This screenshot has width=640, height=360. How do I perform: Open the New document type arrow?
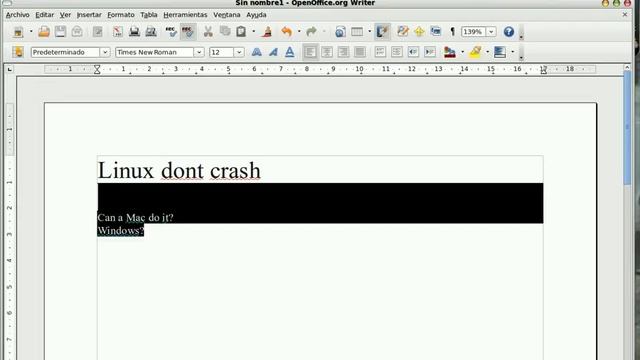(31, 32)
